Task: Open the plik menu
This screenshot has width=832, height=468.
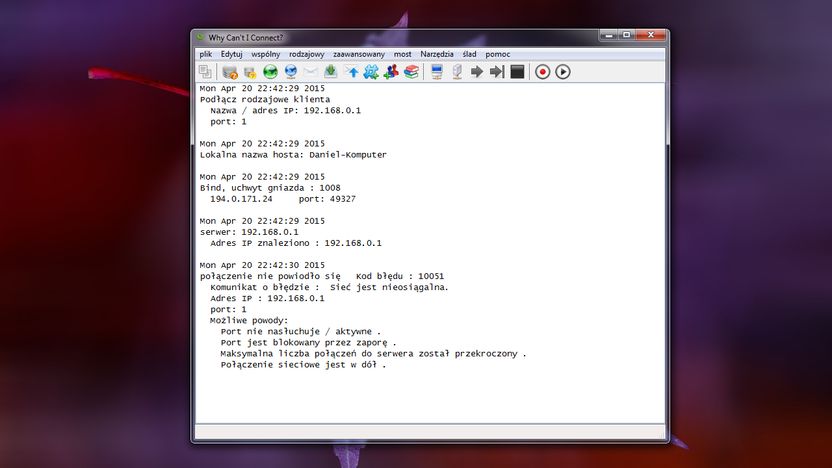Action: click(x=206, y=54)
